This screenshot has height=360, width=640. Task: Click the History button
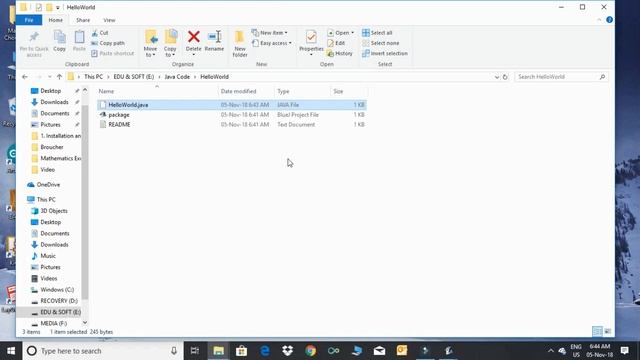pyautogui.click(x=340, y=53)
